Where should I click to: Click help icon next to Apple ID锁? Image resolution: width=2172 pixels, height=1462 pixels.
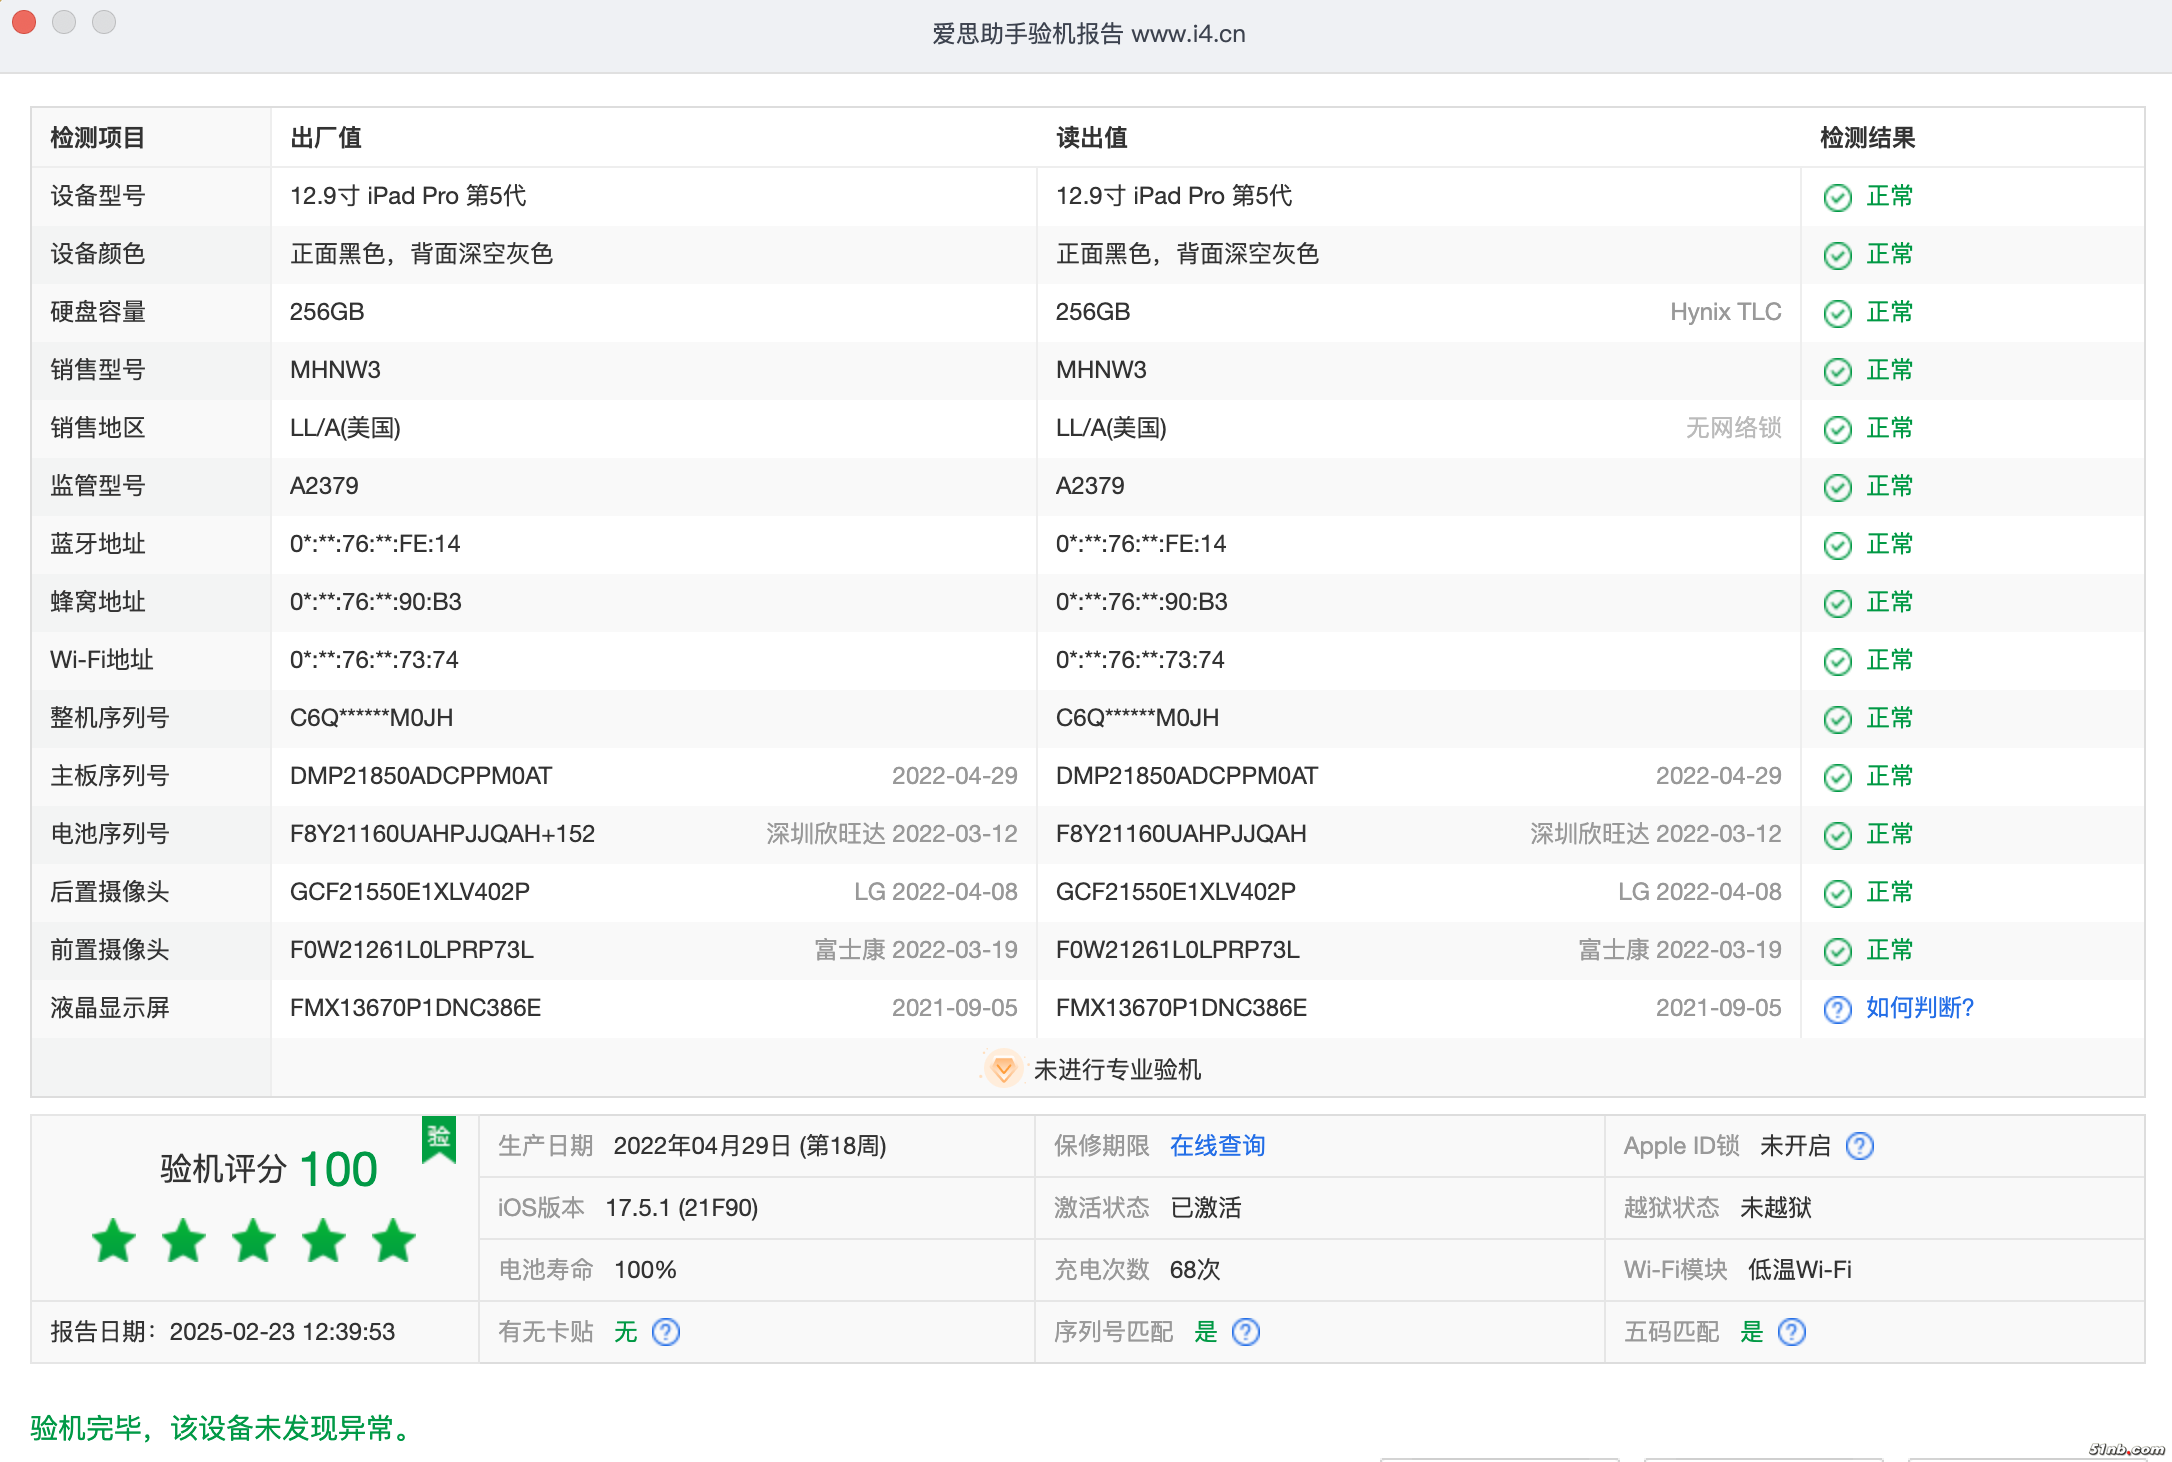pos(1859,1146)
